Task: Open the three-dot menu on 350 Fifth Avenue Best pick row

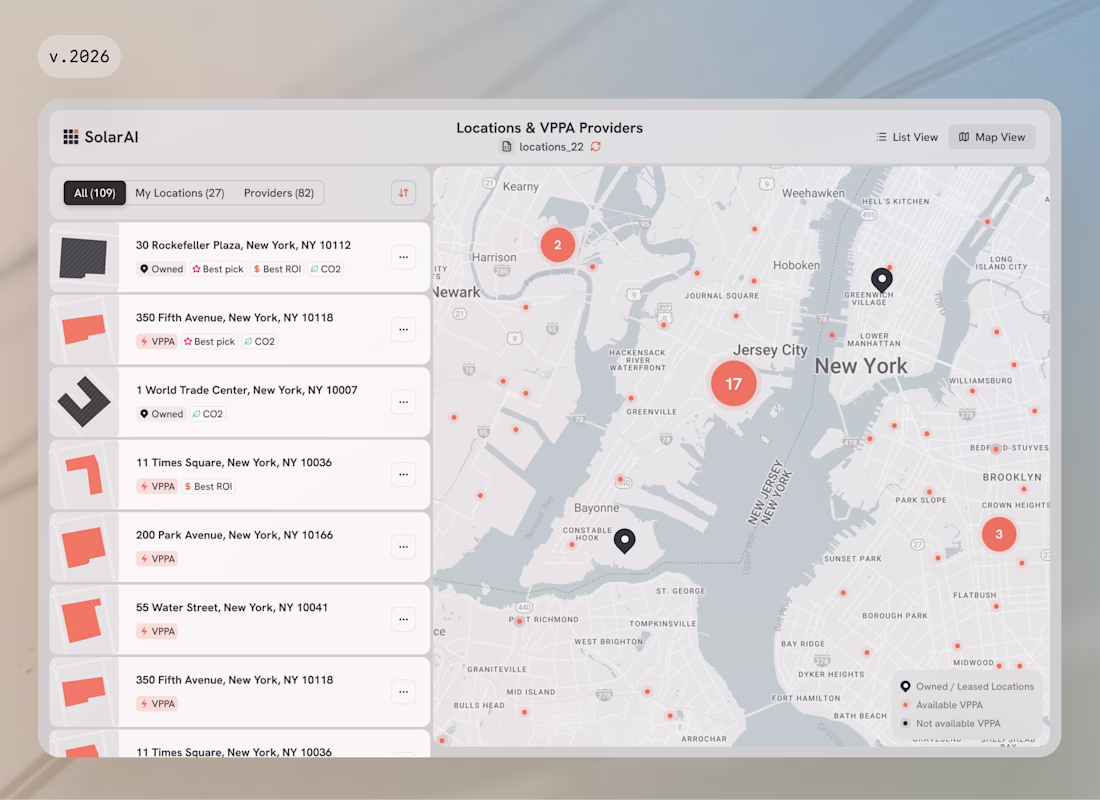Action: click(x=403, y=329)
